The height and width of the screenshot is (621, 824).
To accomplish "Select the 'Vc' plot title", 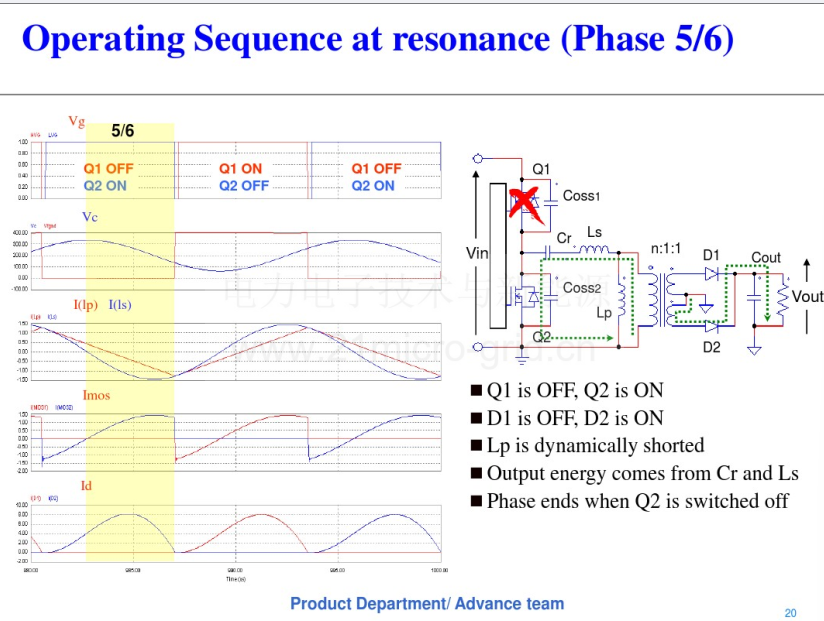I will (90, 216).
